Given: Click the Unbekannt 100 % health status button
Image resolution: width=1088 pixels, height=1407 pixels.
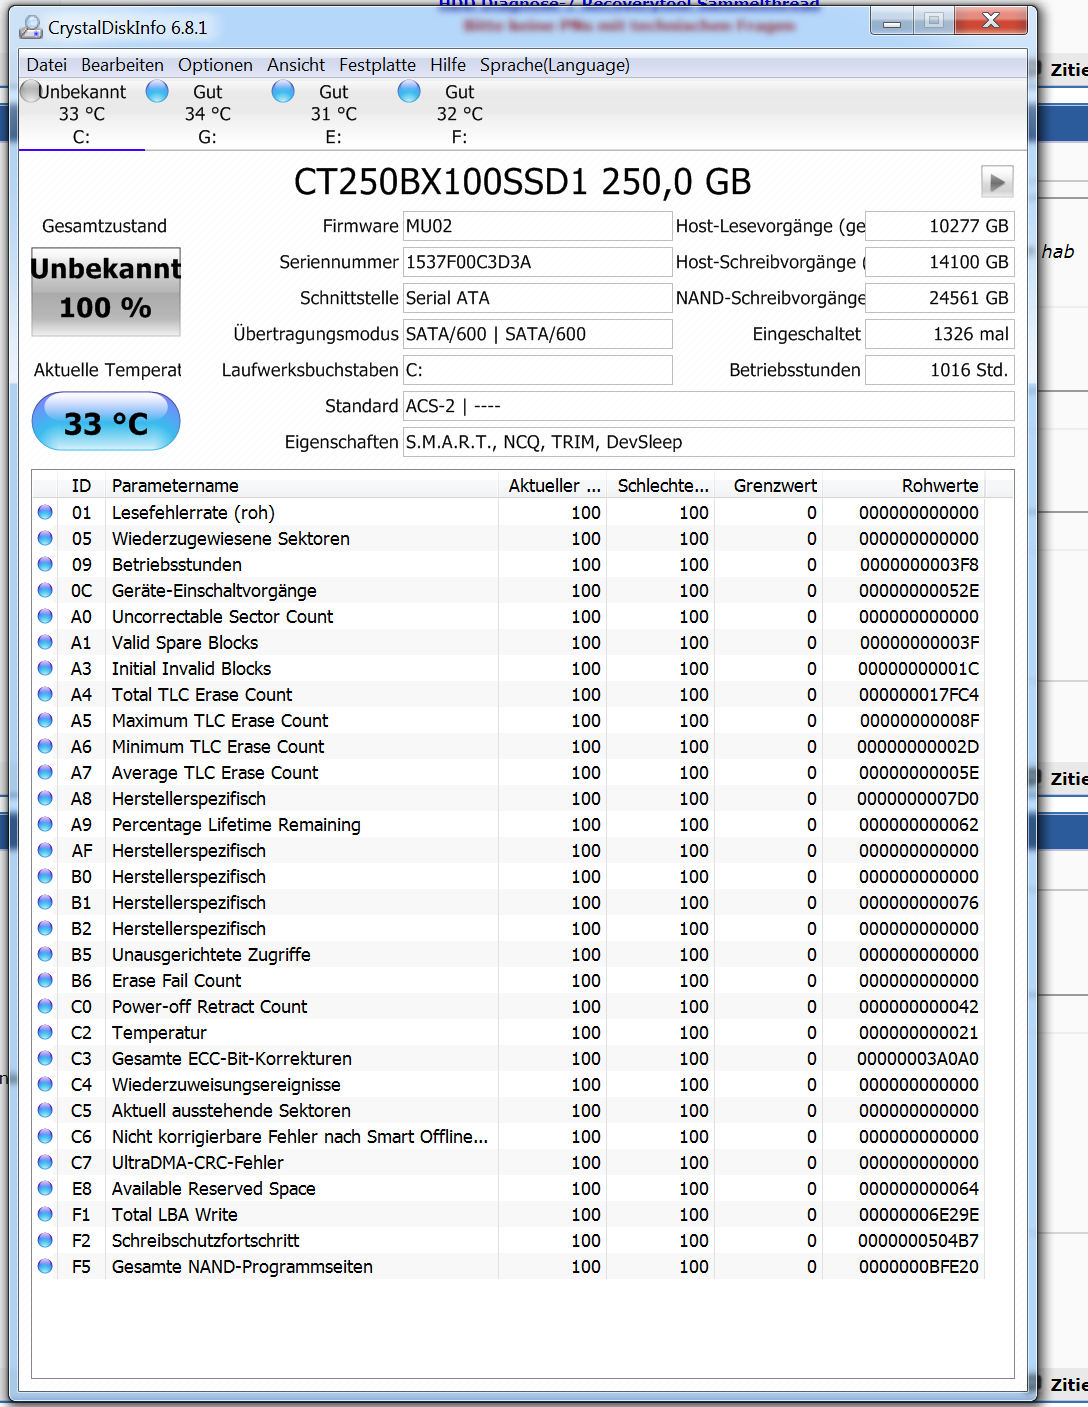Looking at the screenshot, I should (x=106, y=291).
